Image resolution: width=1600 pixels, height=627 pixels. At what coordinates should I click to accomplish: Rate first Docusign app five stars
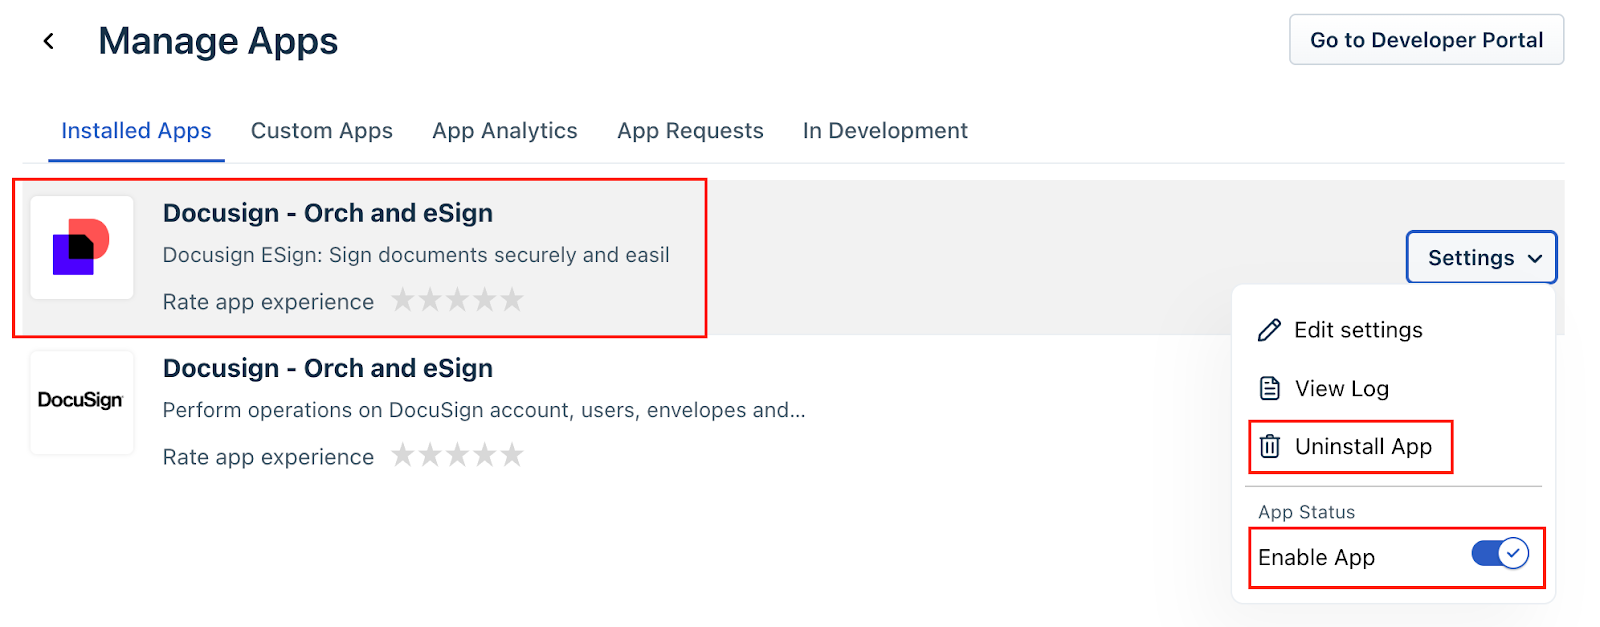[512, 300]
